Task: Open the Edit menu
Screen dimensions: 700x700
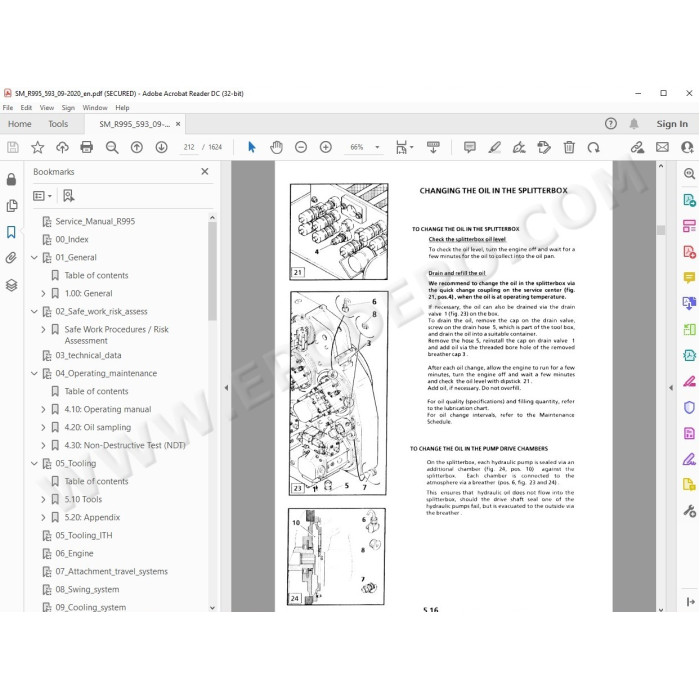Action: point(26,108)
